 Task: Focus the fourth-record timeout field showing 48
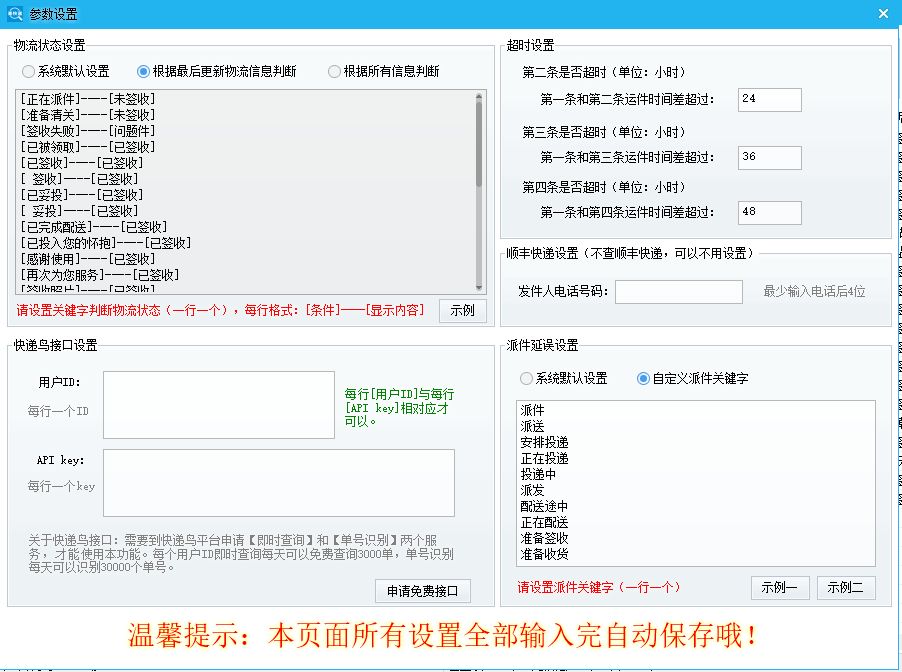770,213
